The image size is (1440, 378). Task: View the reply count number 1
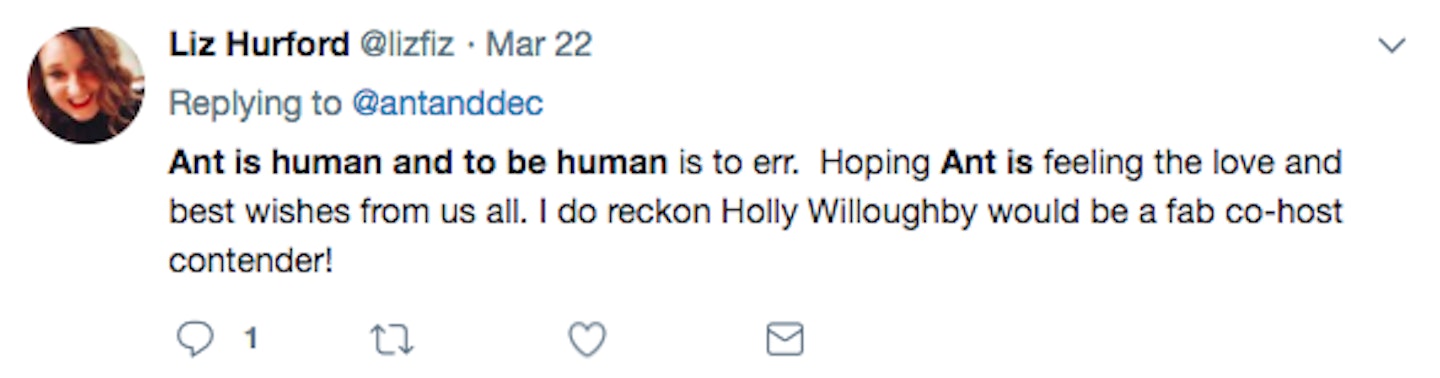click(251, 341)
